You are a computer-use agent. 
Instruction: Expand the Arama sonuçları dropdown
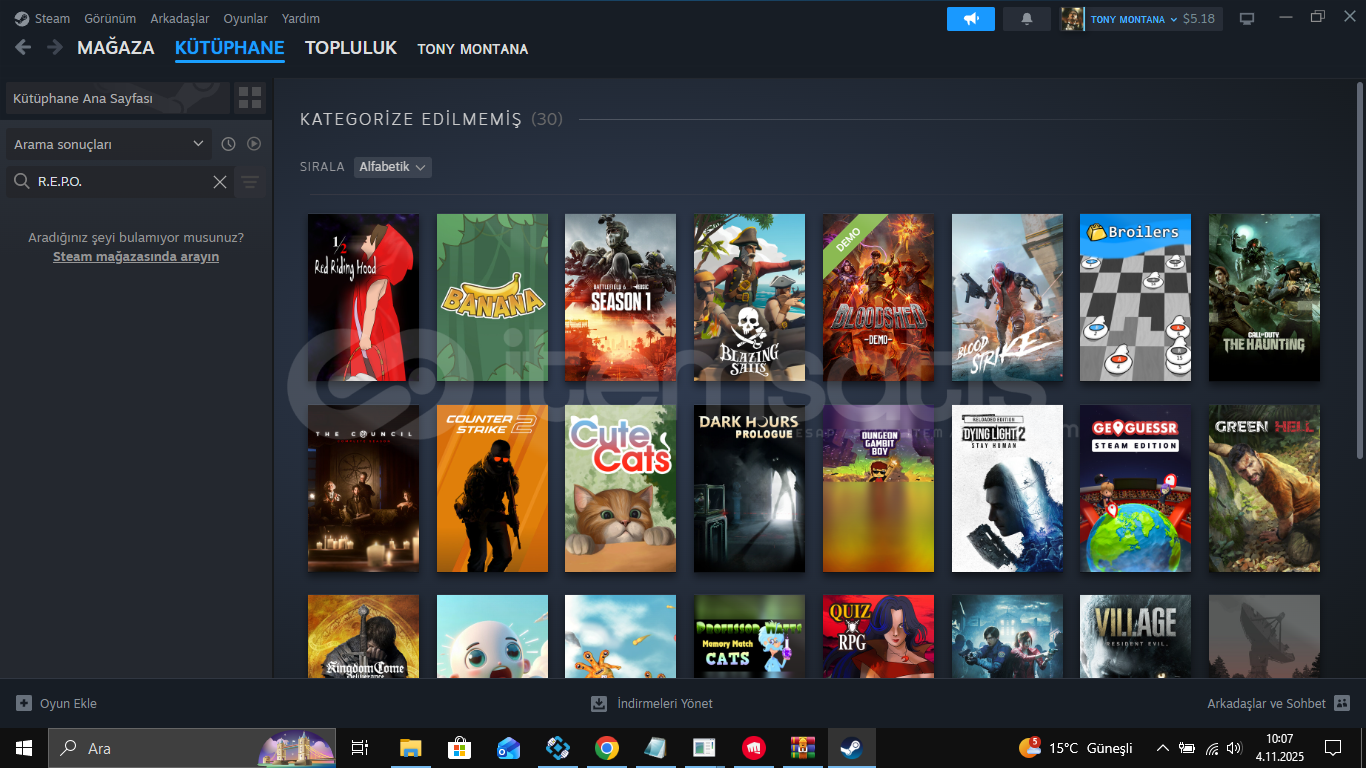pos(197,144)
